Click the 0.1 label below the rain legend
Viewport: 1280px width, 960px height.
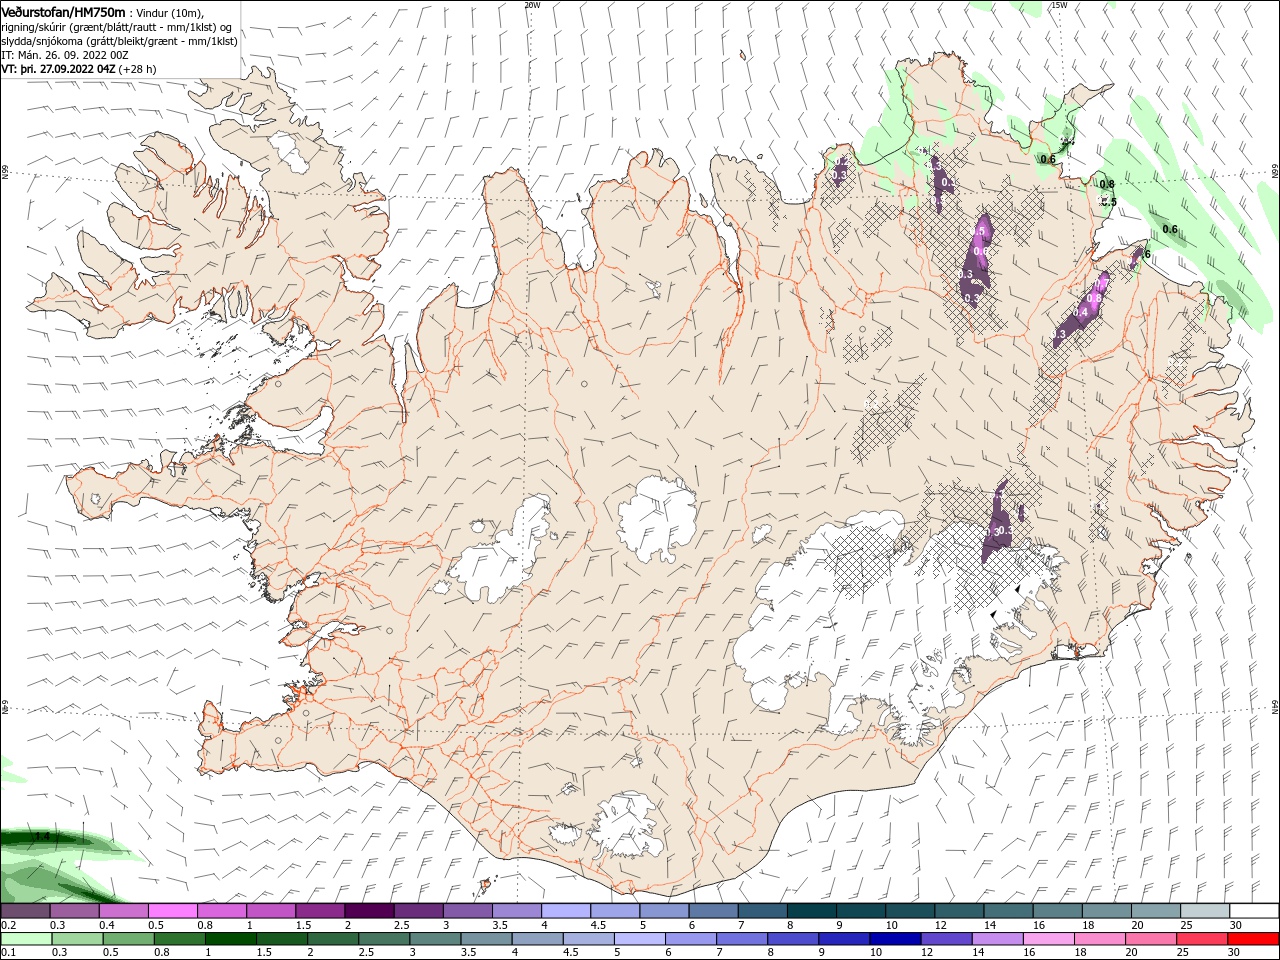click(x=7, y=953)
